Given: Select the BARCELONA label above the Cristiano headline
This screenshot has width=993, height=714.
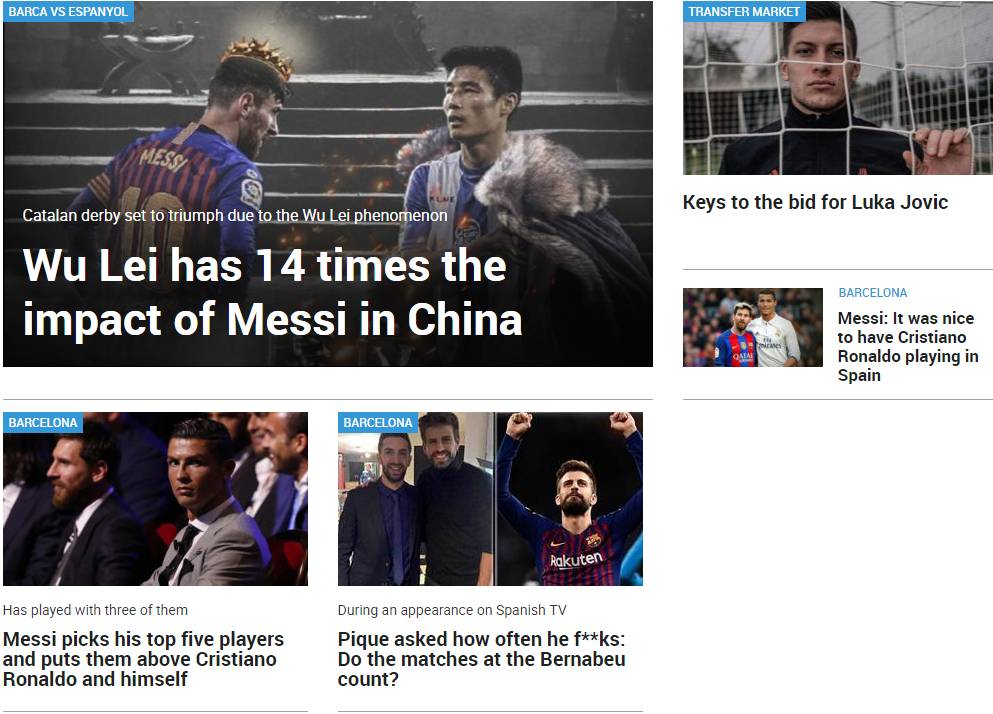Looking at the screenshot, I should 873,293.
